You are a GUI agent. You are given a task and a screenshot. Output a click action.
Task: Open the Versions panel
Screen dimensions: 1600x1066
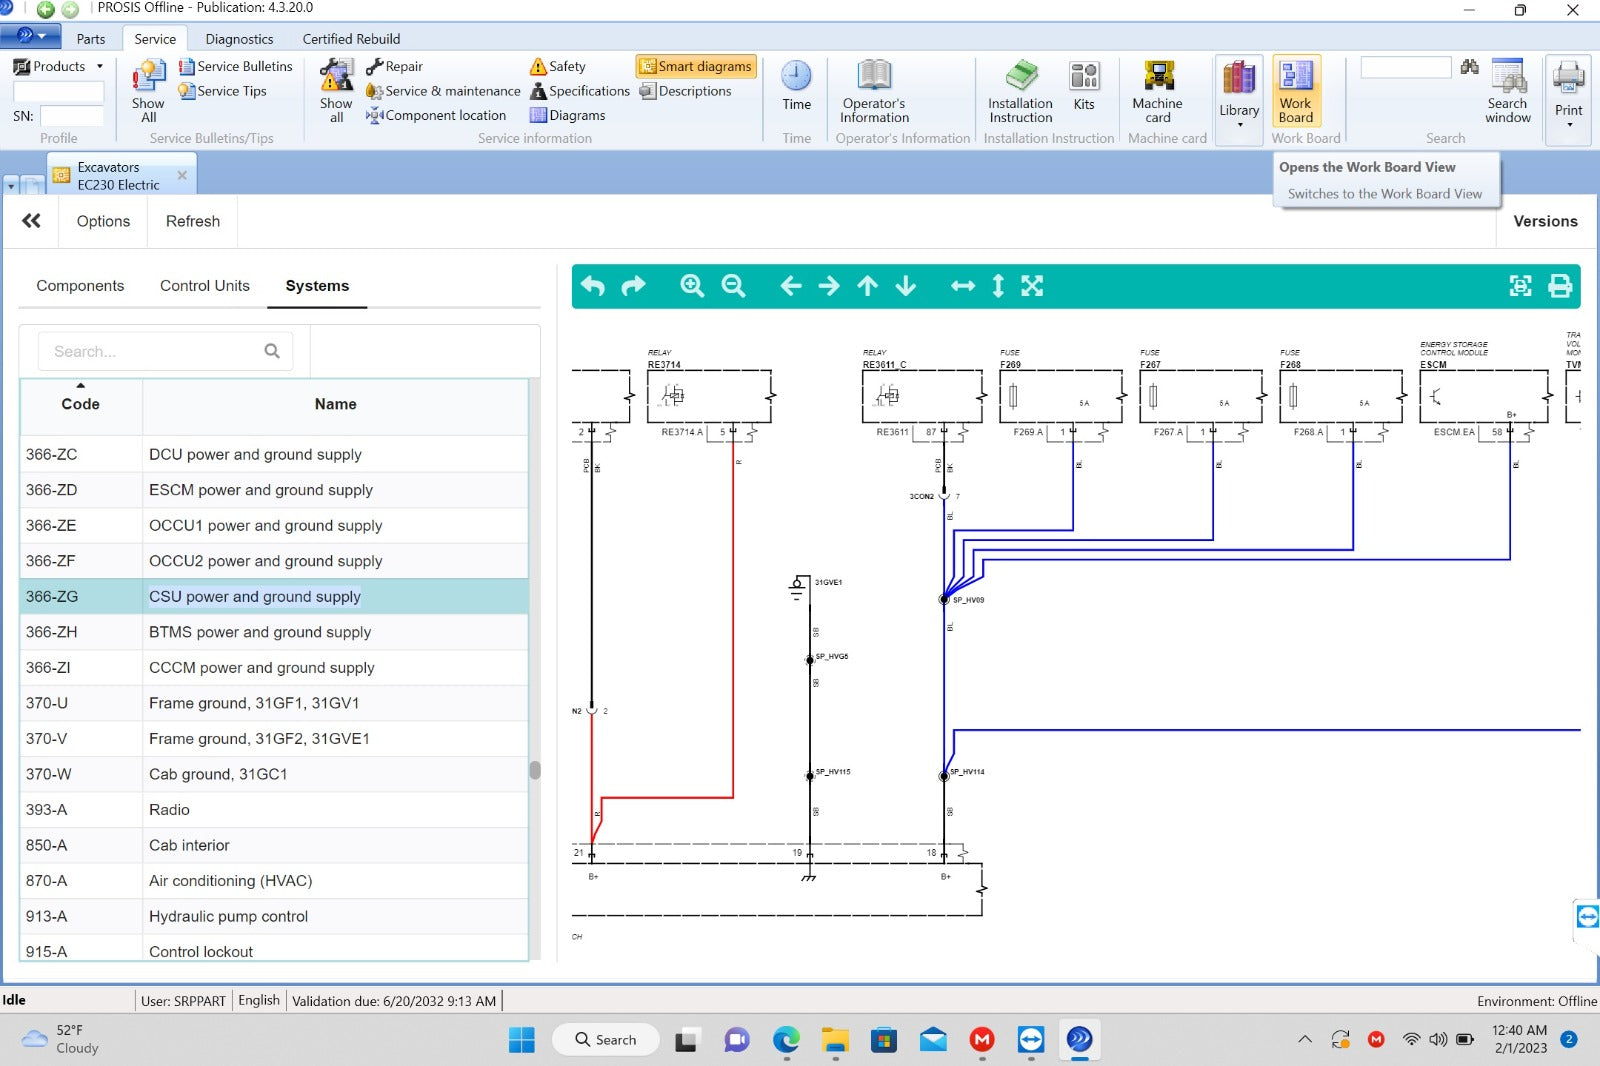1544,221
